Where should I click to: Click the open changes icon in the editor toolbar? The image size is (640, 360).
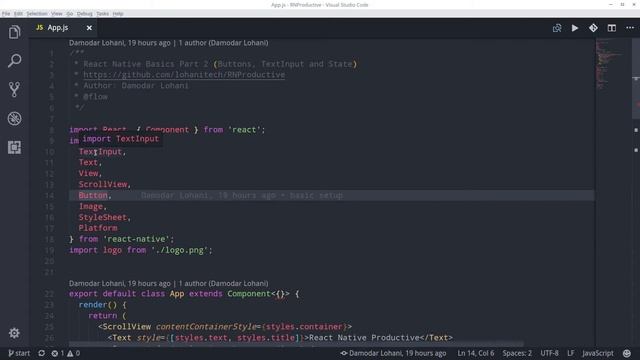click(557, 28)
